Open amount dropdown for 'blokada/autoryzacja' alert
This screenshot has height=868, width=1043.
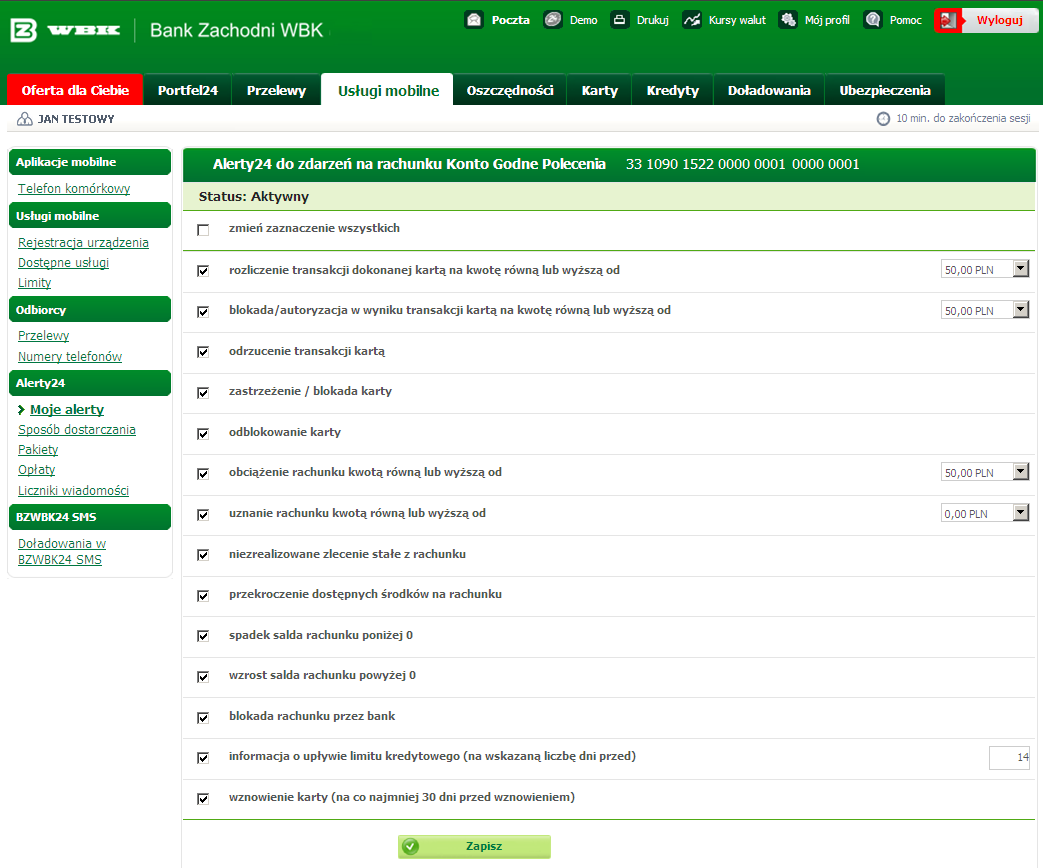click(x=985, y=310)
